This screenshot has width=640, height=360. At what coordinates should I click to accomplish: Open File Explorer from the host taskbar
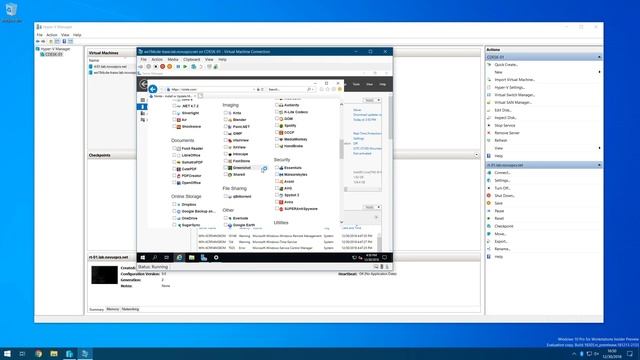(x=54, y=353)
